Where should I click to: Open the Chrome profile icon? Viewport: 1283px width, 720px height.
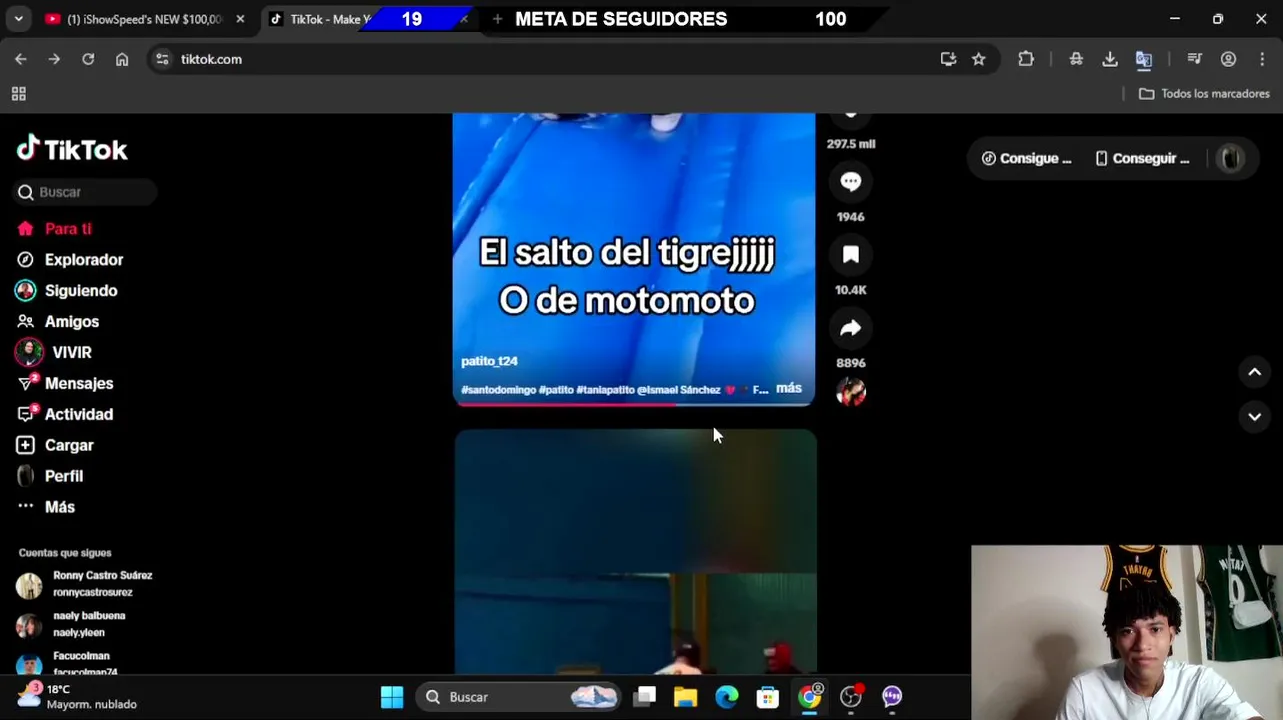click(x=1228, y=59)
